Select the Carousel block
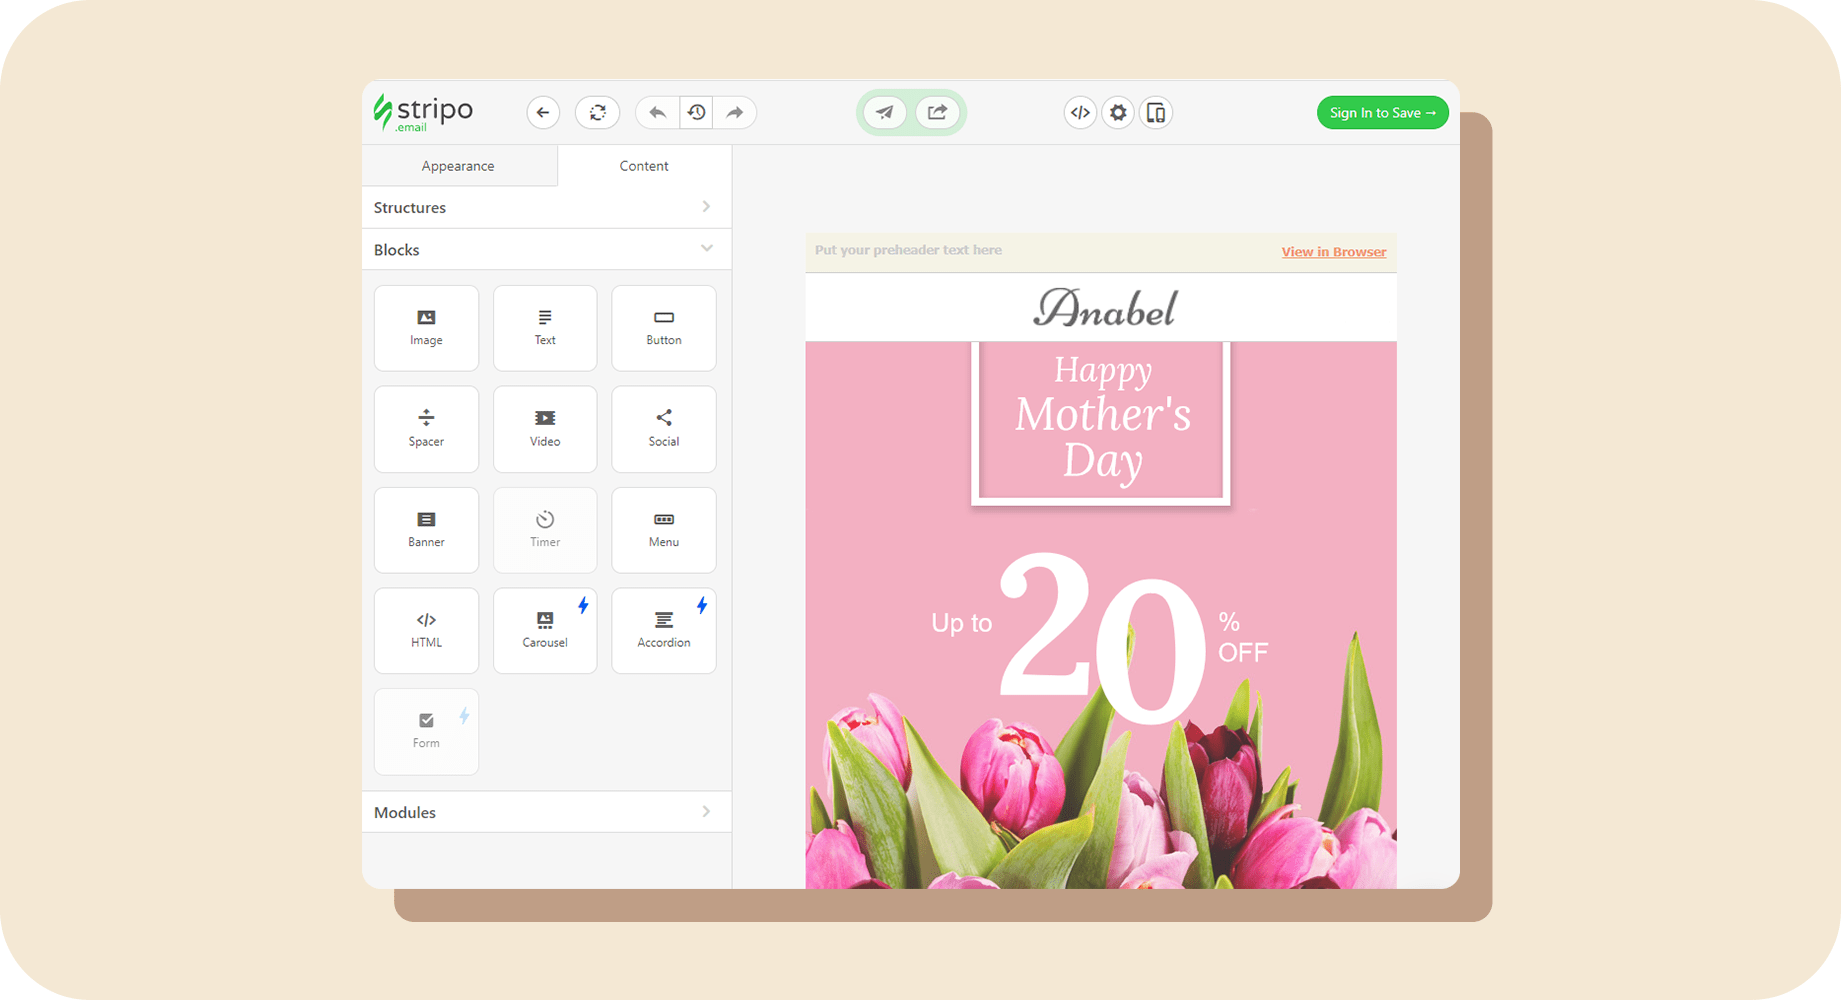The image size is (1841, 1000). (x=545, y=630)
